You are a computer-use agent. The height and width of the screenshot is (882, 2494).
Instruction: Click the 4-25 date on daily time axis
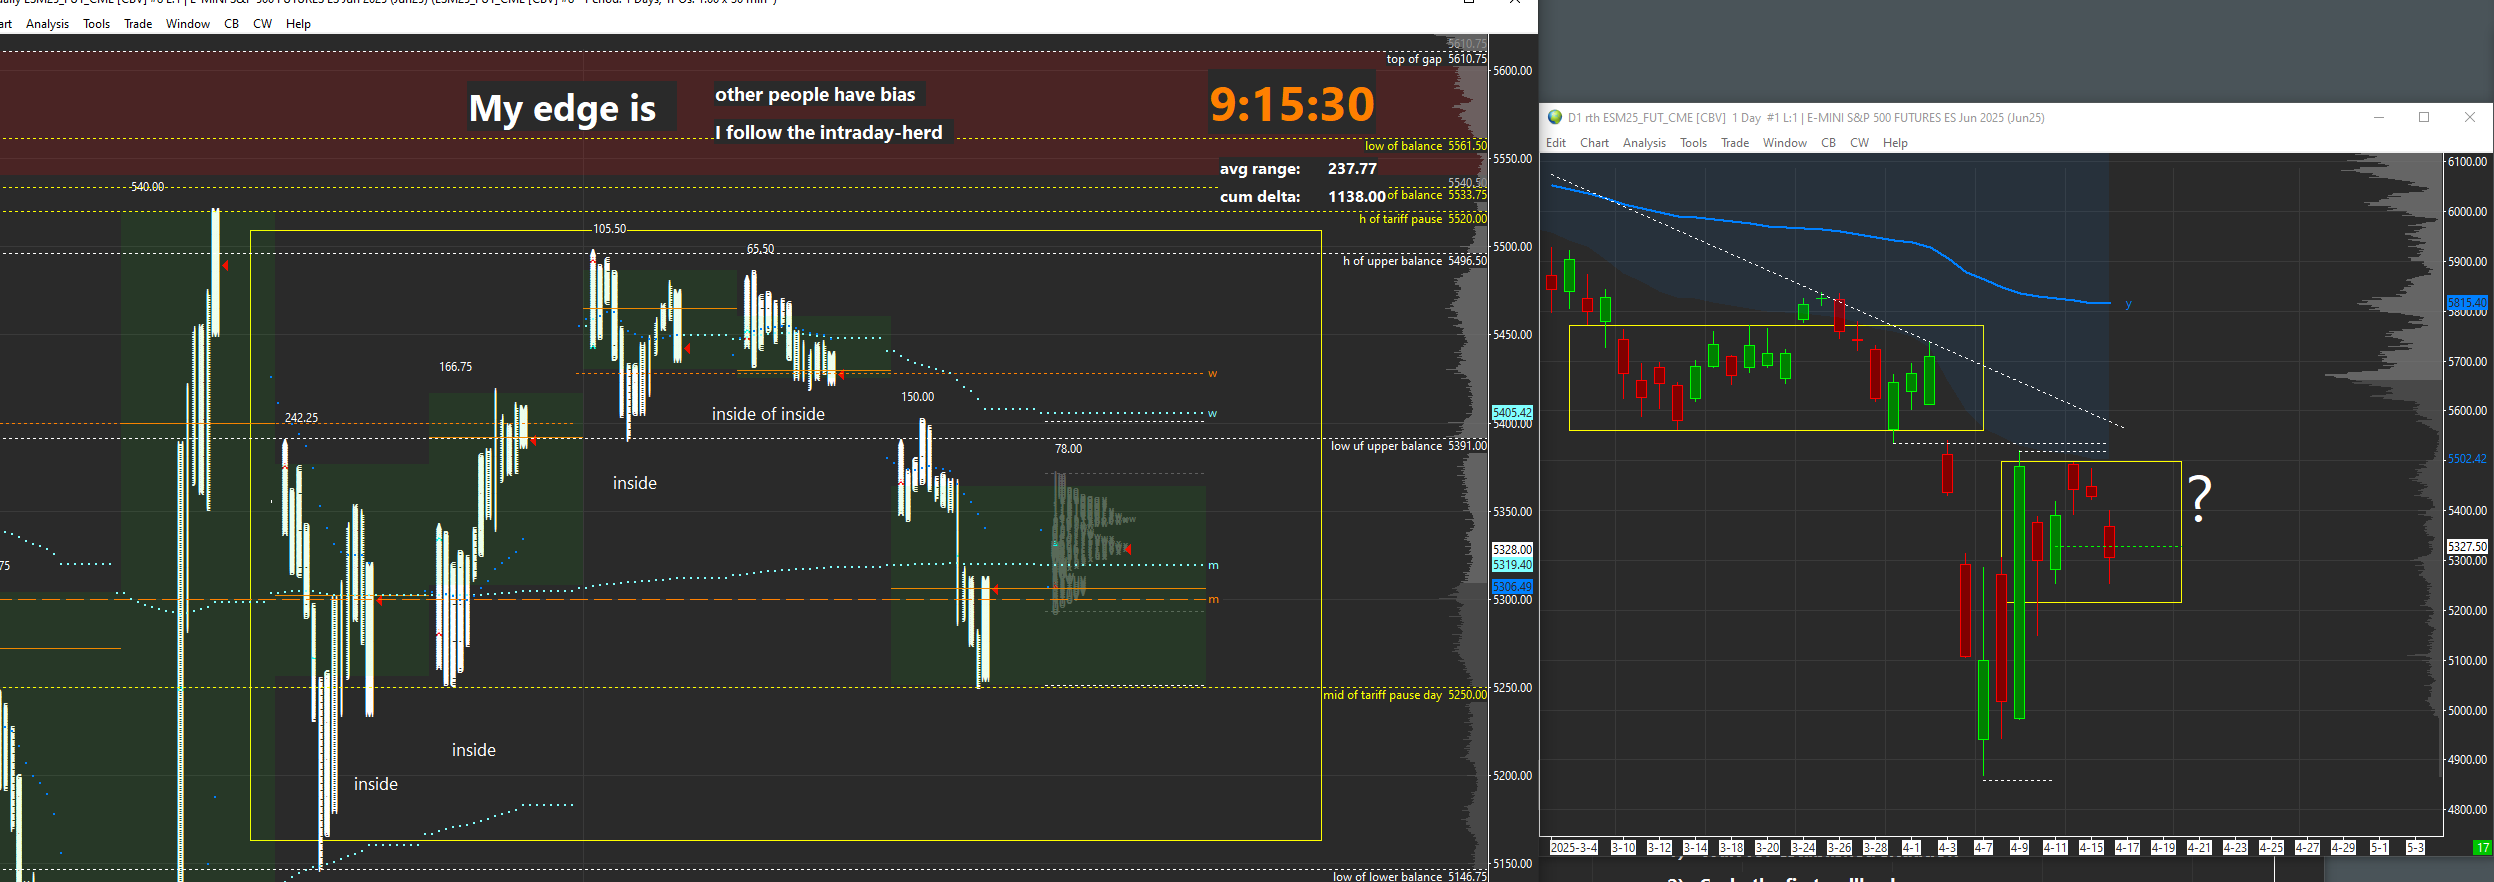click(x=2271, y=848)
